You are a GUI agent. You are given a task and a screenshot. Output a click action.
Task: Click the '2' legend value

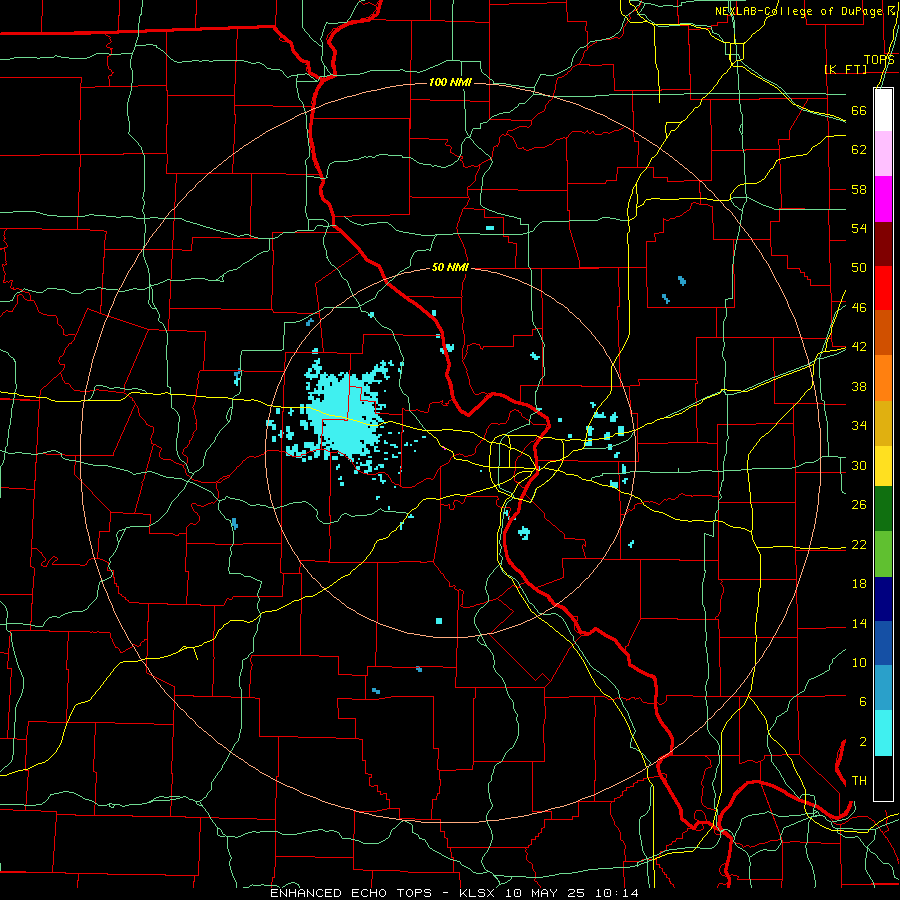click(x=862, y=742)
